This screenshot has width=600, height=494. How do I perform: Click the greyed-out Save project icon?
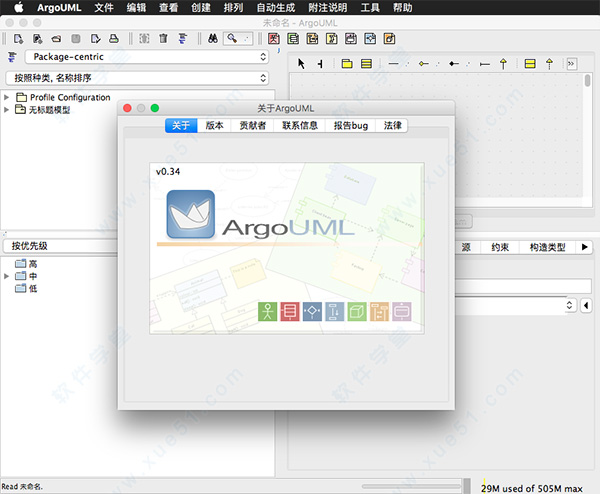(76, 39)
